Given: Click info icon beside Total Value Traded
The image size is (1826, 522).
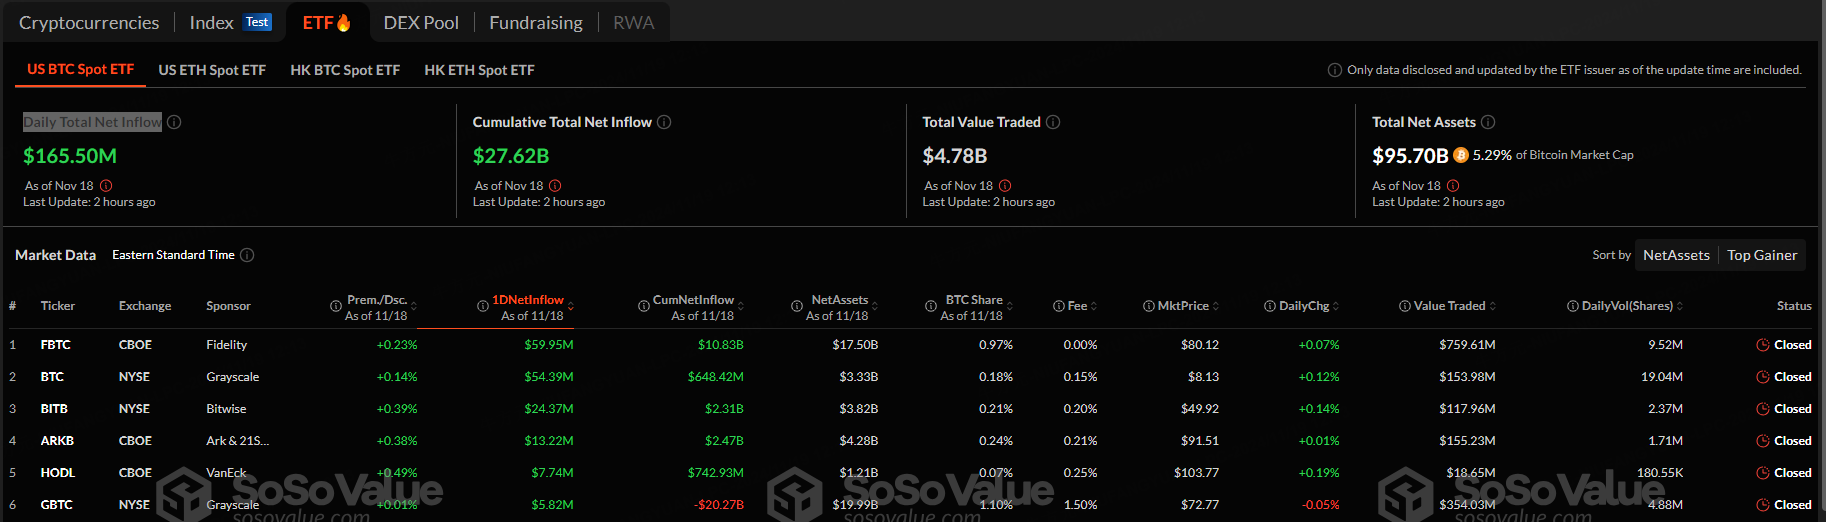Looking at the screenshot, I should point(1053,122).
